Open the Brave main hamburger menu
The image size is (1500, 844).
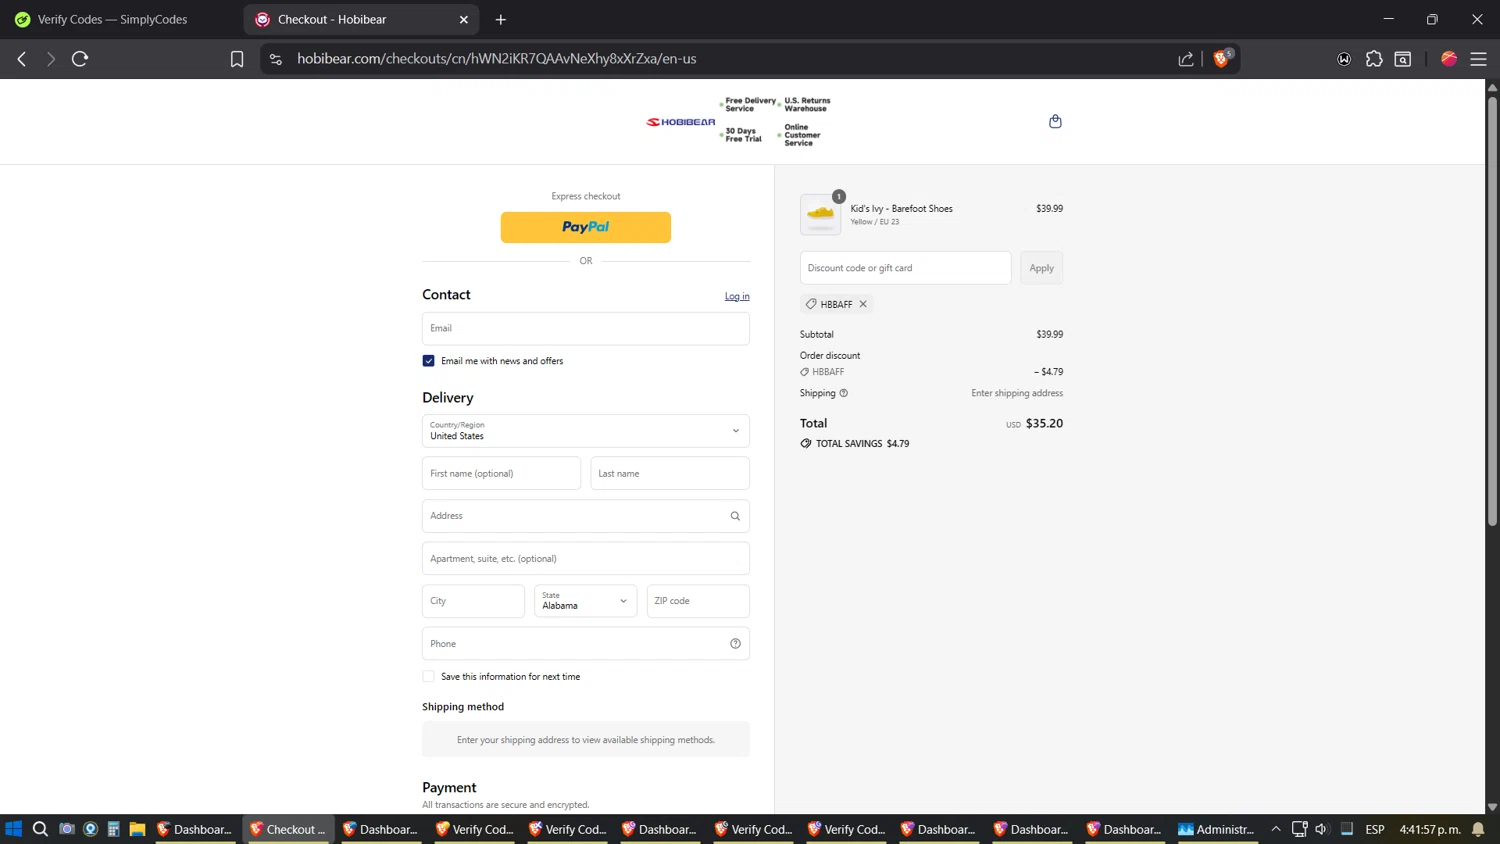[1478, 59]
